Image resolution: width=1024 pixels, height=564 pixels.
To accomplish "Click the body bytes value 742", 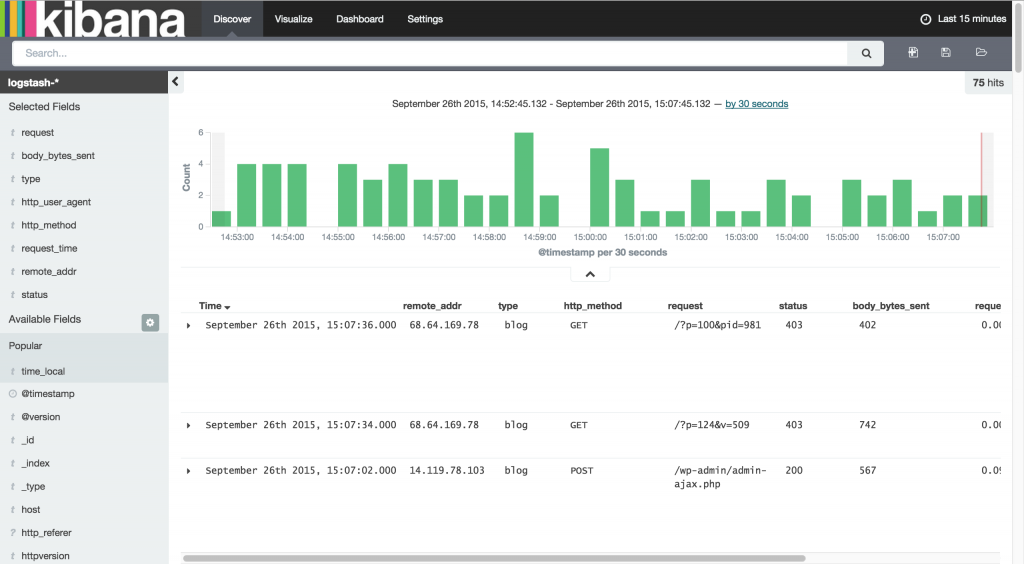I will 867,425.
